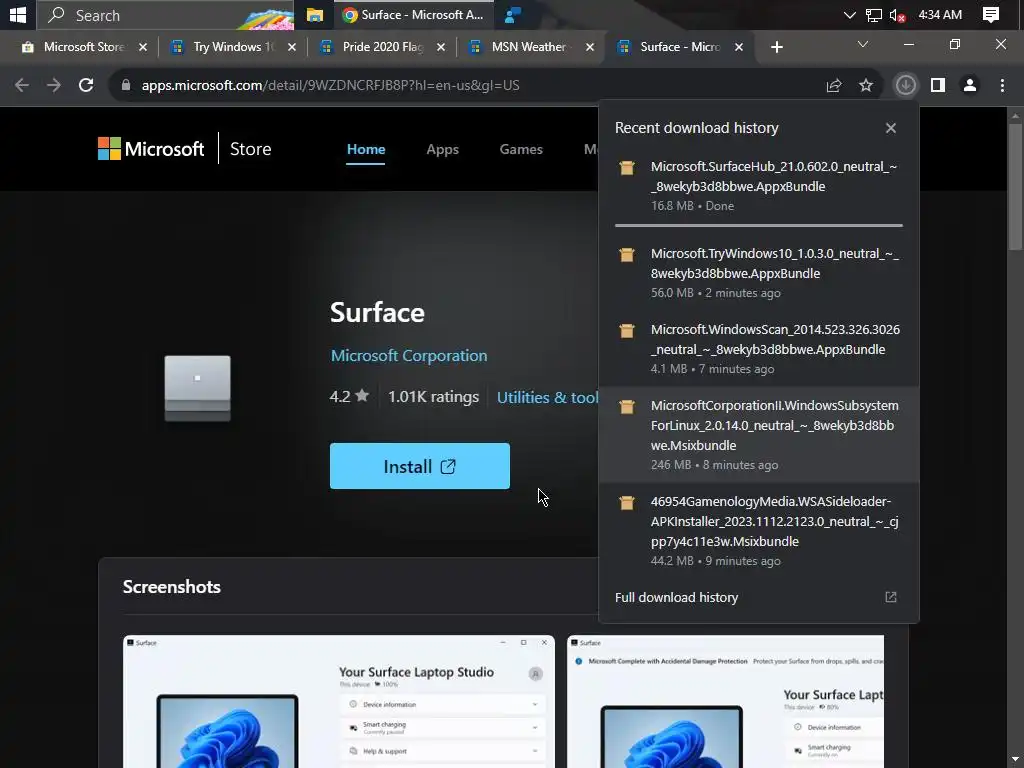
Task: Open the WindowsSubsystemForLinux Msixbundle download
Action: coord(759,434)
